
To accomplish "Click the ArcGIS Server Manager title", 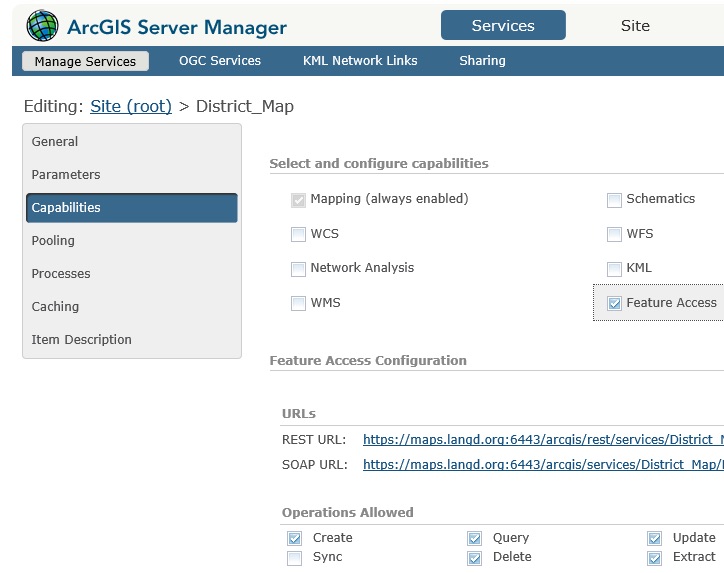I will [177, 27].
